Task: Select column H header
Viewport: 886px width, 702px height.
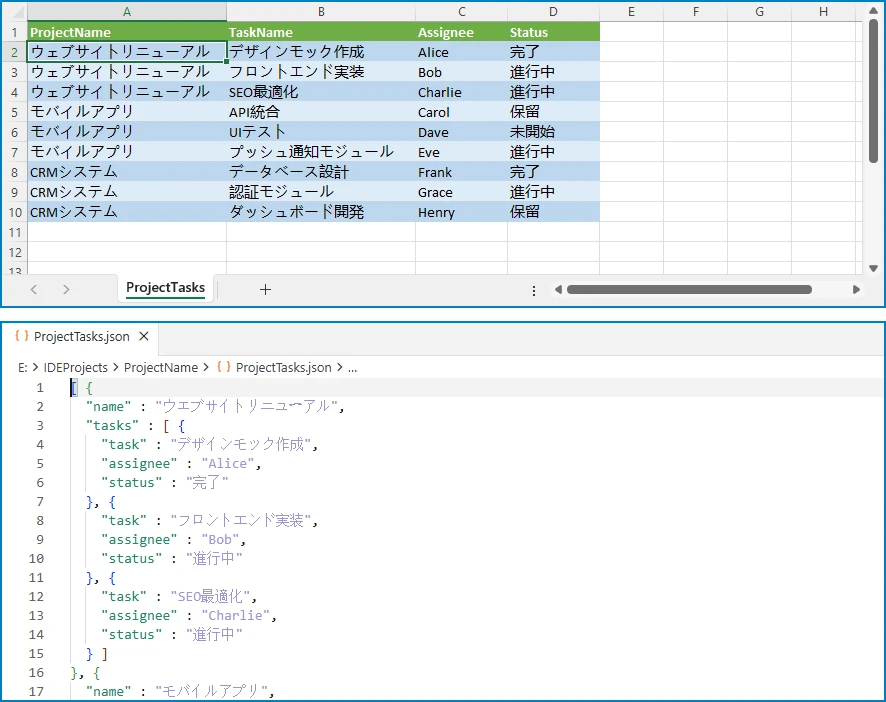Action: (x=823, y=12)
